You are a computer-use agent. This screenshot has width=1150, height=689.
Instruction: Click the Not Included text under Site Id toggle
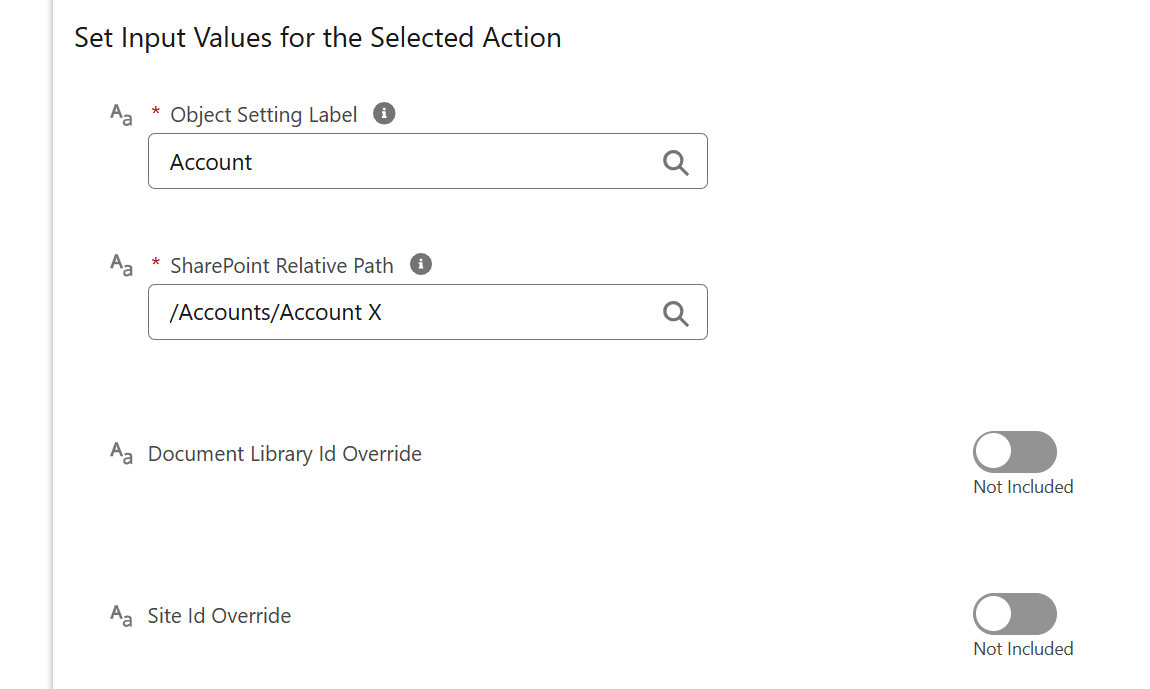point(1023,649)
